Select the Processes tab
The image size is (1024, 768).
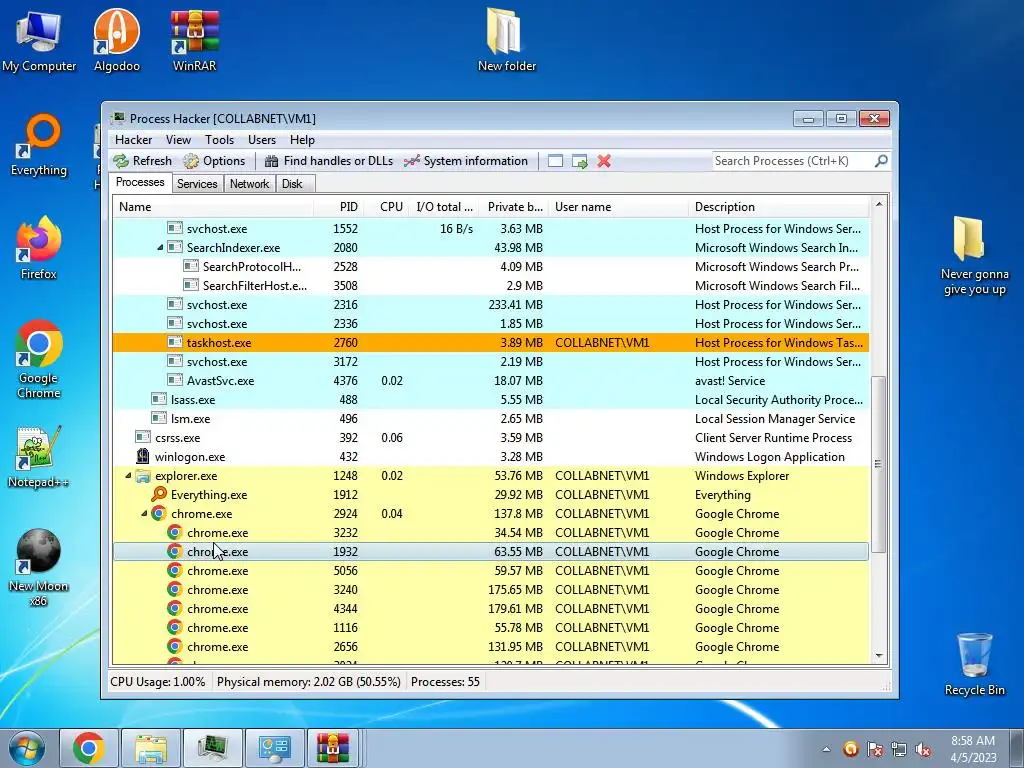tap(140, 182)
